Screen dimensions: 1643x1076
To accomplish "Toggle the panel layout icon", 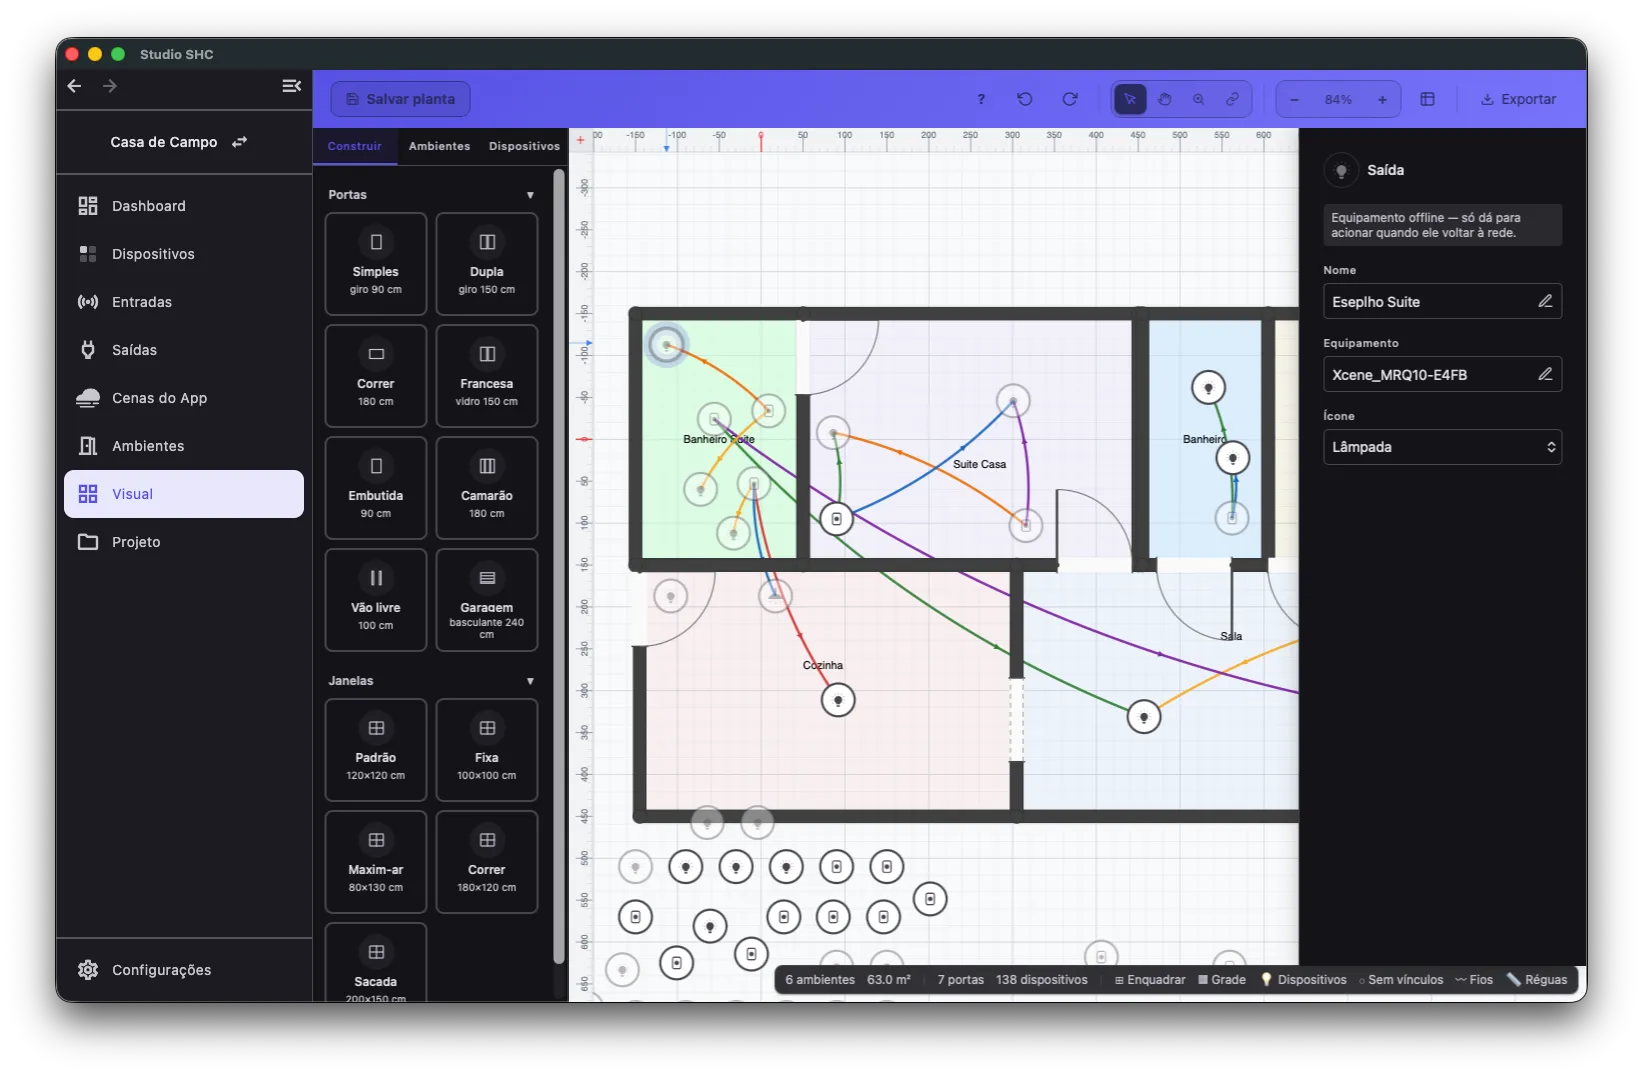I will click(1428, 99).
